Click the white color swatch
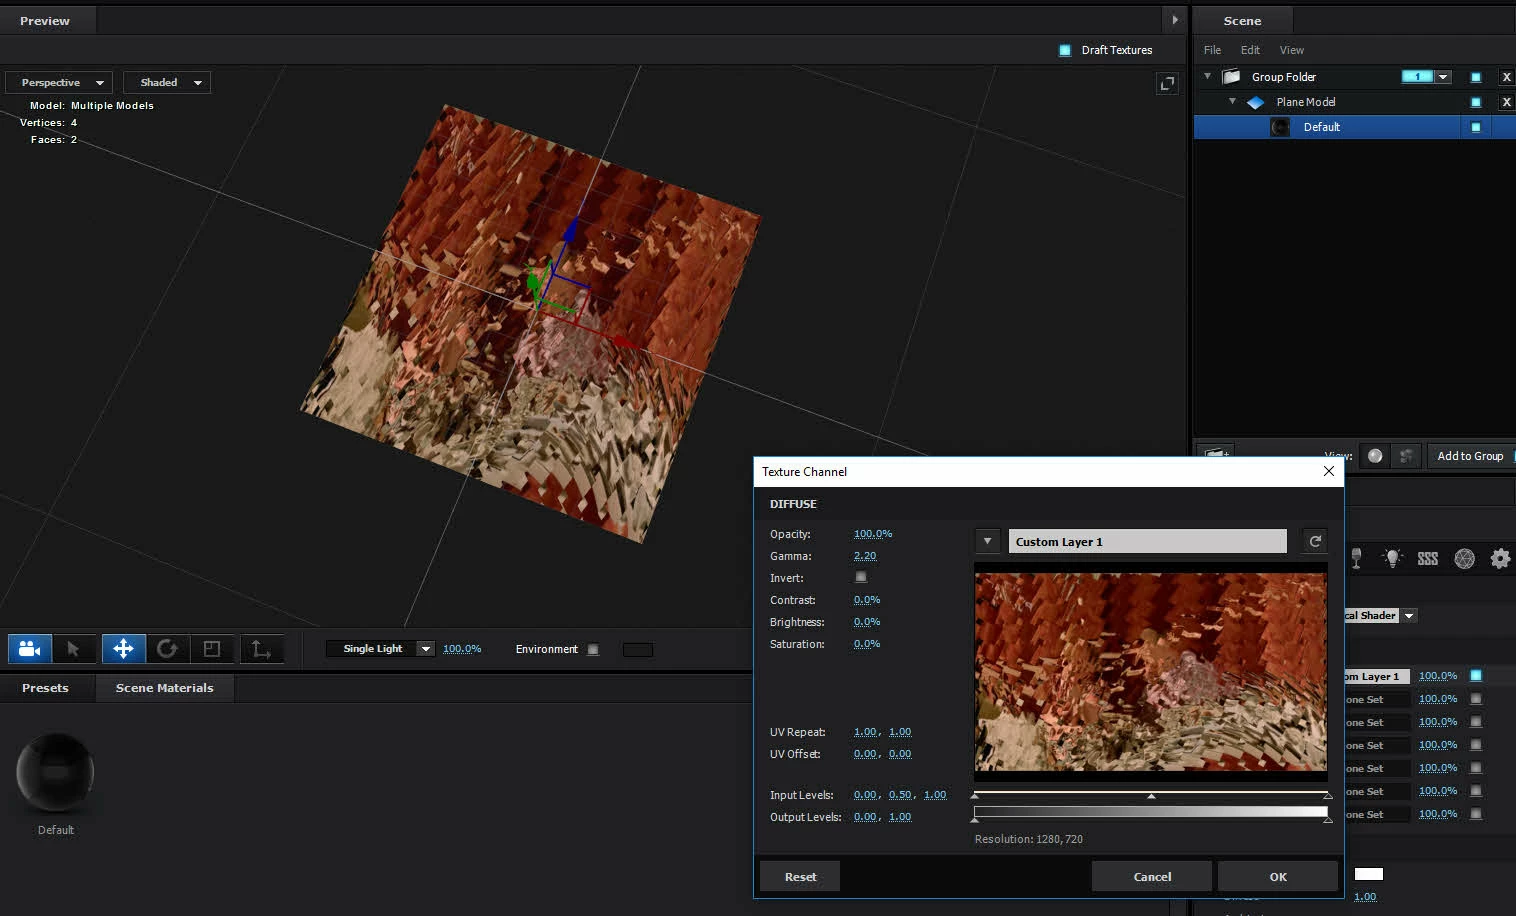 [1369, 874]
